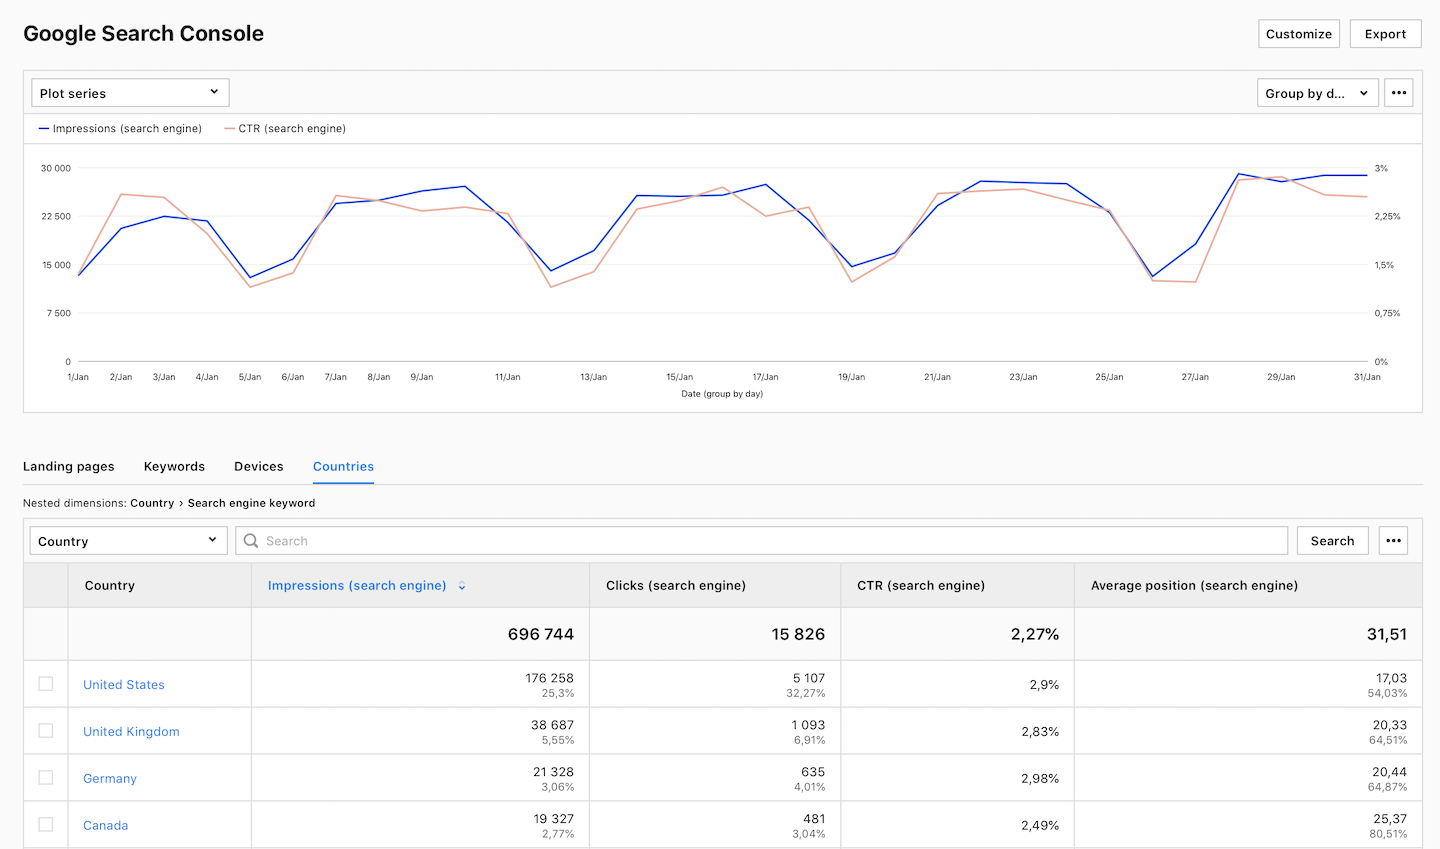
Task: Click United States clicks 5 107
Action: coord(809,678)
